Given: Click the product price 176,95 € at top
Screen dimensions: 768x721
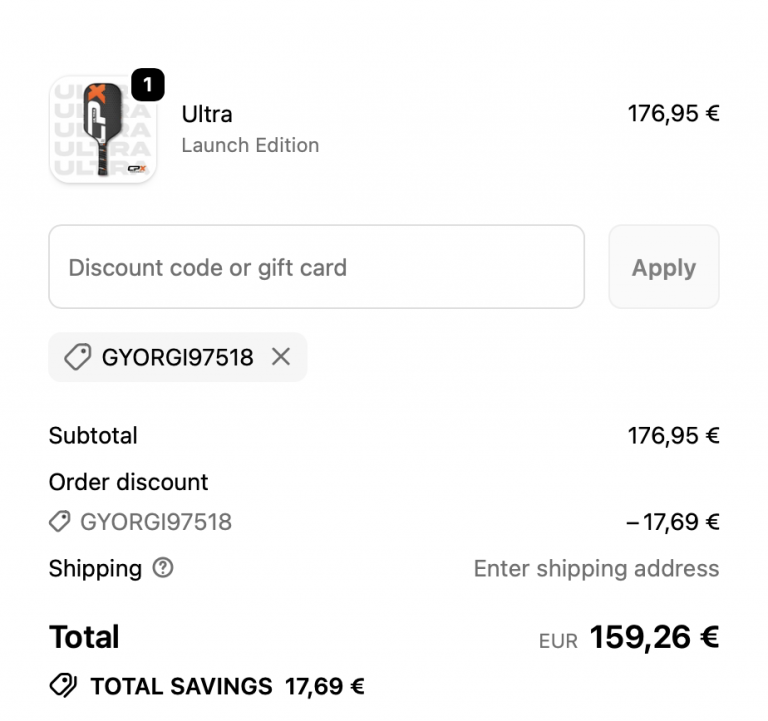Looking at the screenshot, I should pyautogui.click(x=673, y=114).
